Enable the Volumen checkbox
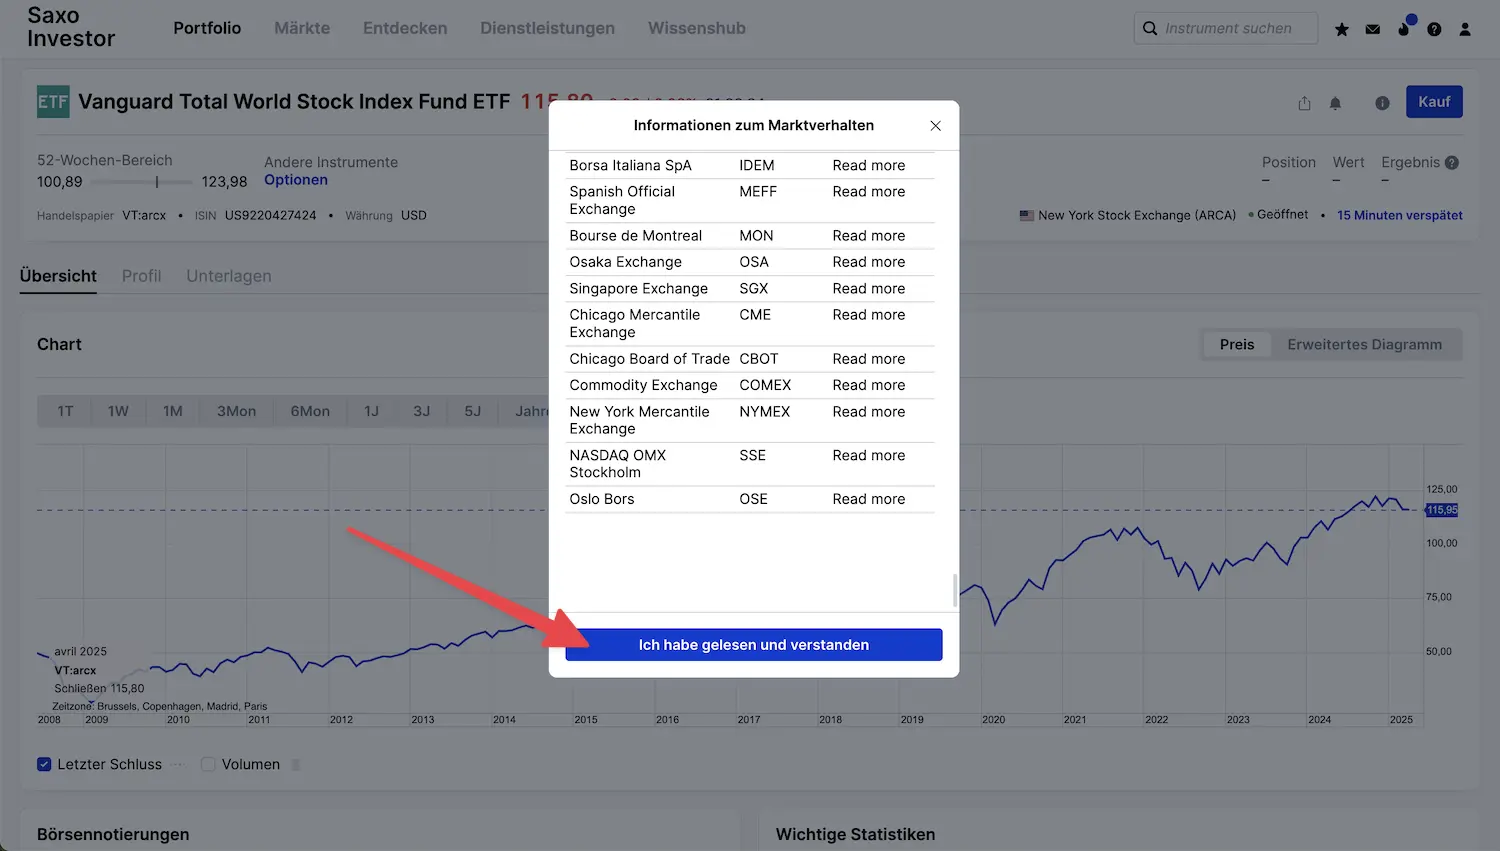The width and height of the screenshot is (1500, 851). [208, 764]
